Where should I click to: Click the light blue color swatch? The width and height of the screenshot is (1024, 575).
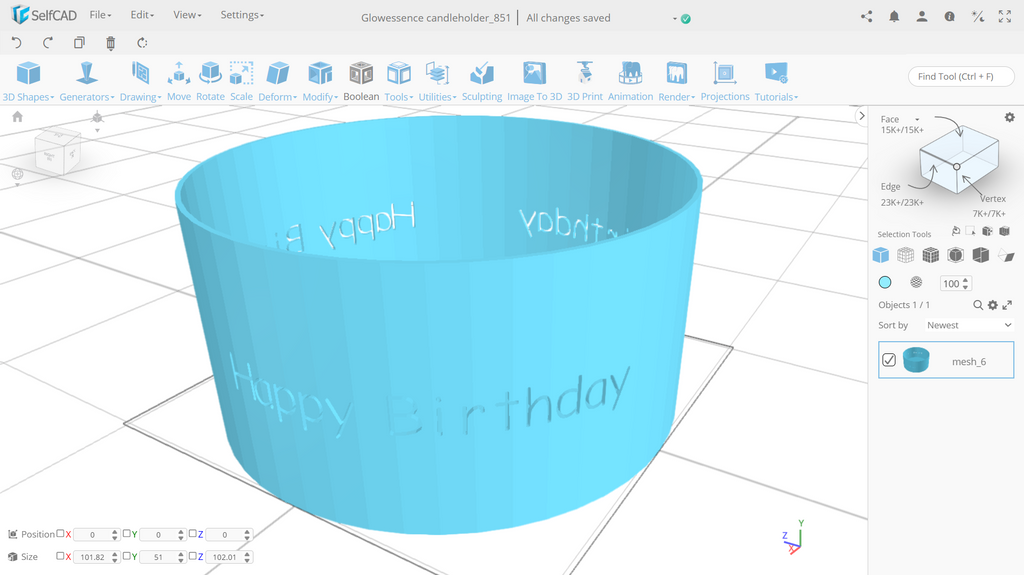(885, 282)
